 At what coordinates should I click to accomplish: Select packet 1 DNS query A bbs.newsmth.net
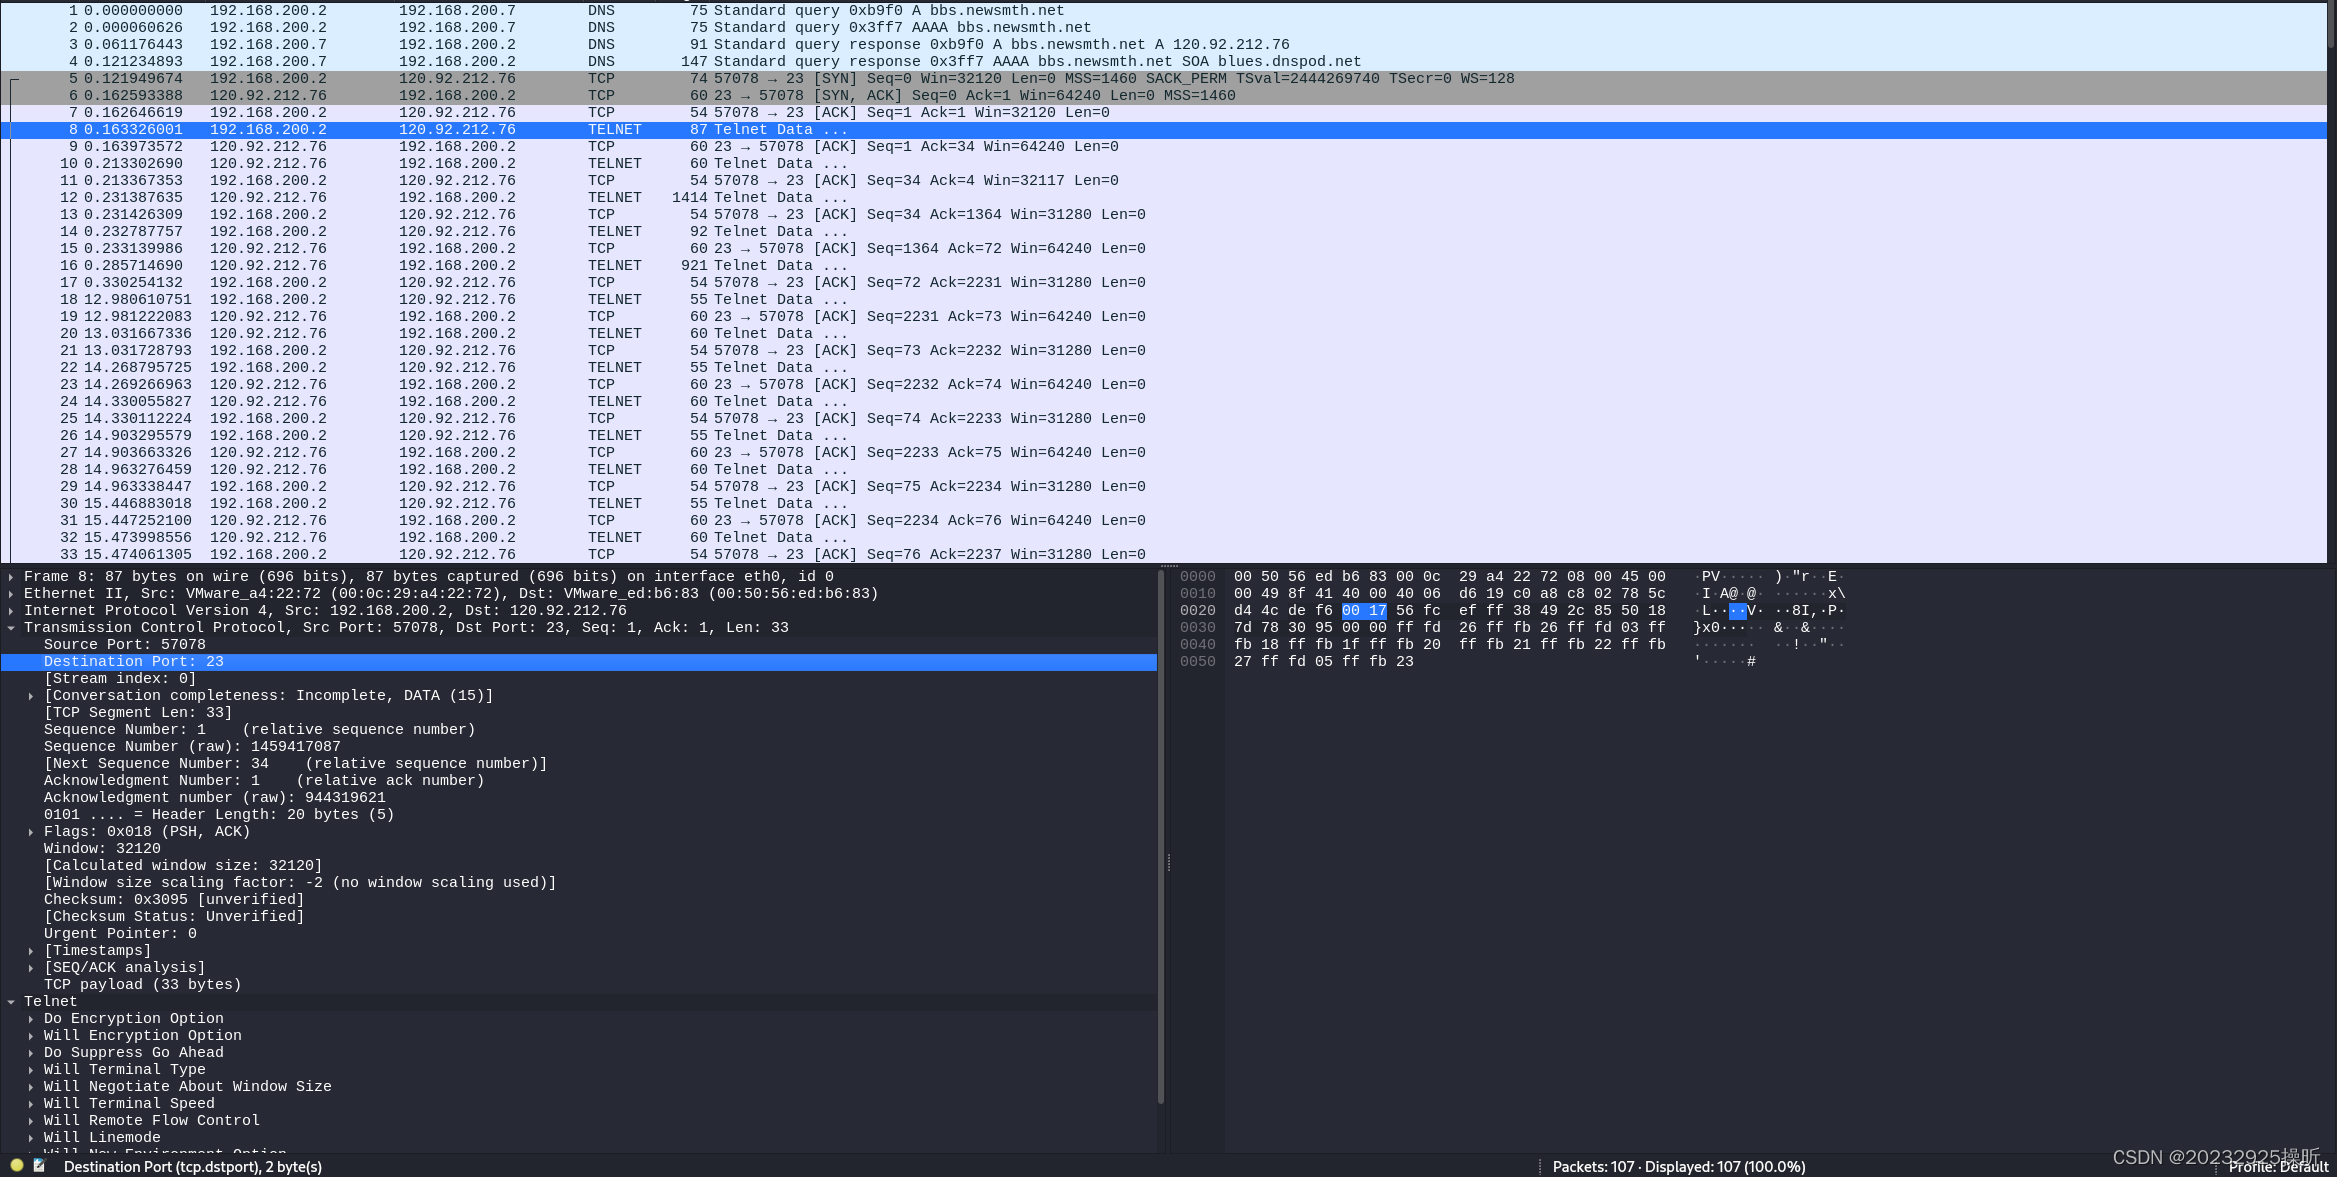pos(1163,11)
